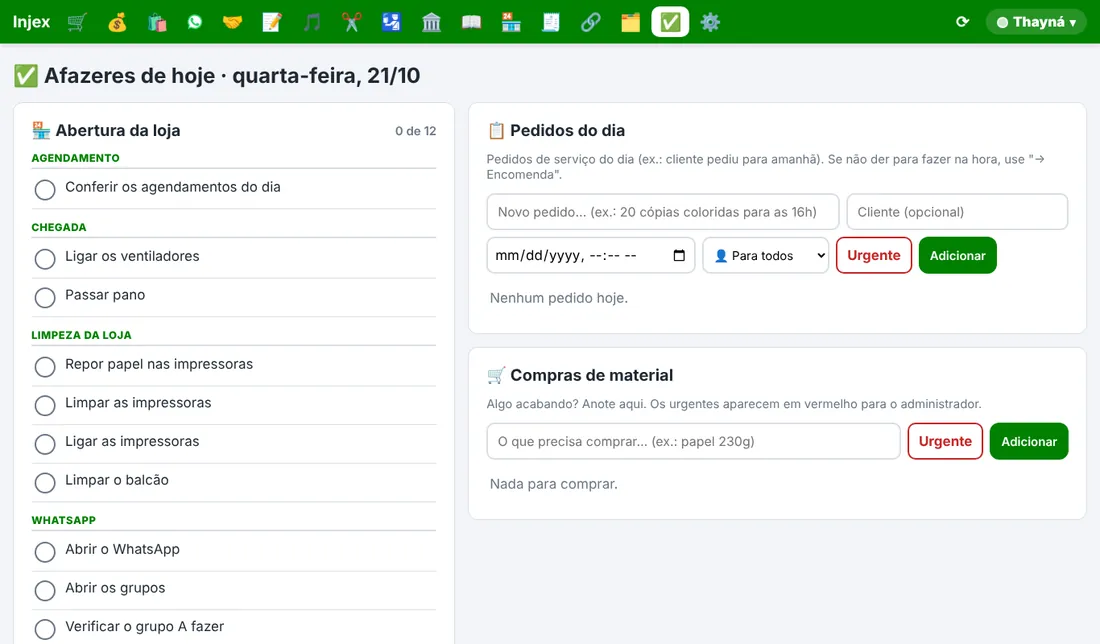Open the 24-hour store icon in navbar
This screenshot has width=1100, height=644.
tap(511, 22)
